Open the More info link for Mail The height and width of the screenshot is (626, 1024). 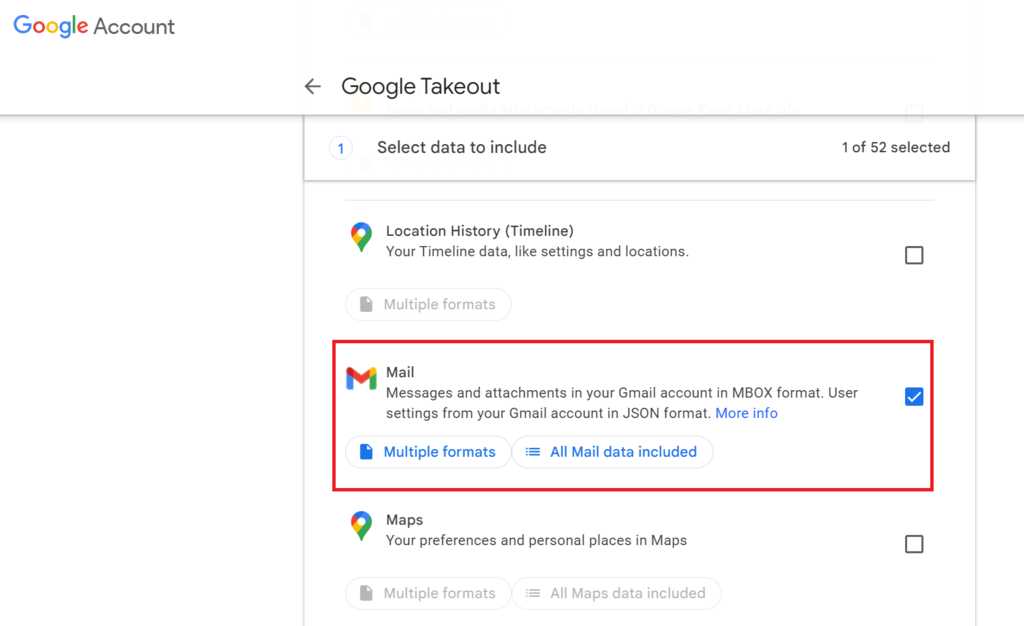[746, 413]
